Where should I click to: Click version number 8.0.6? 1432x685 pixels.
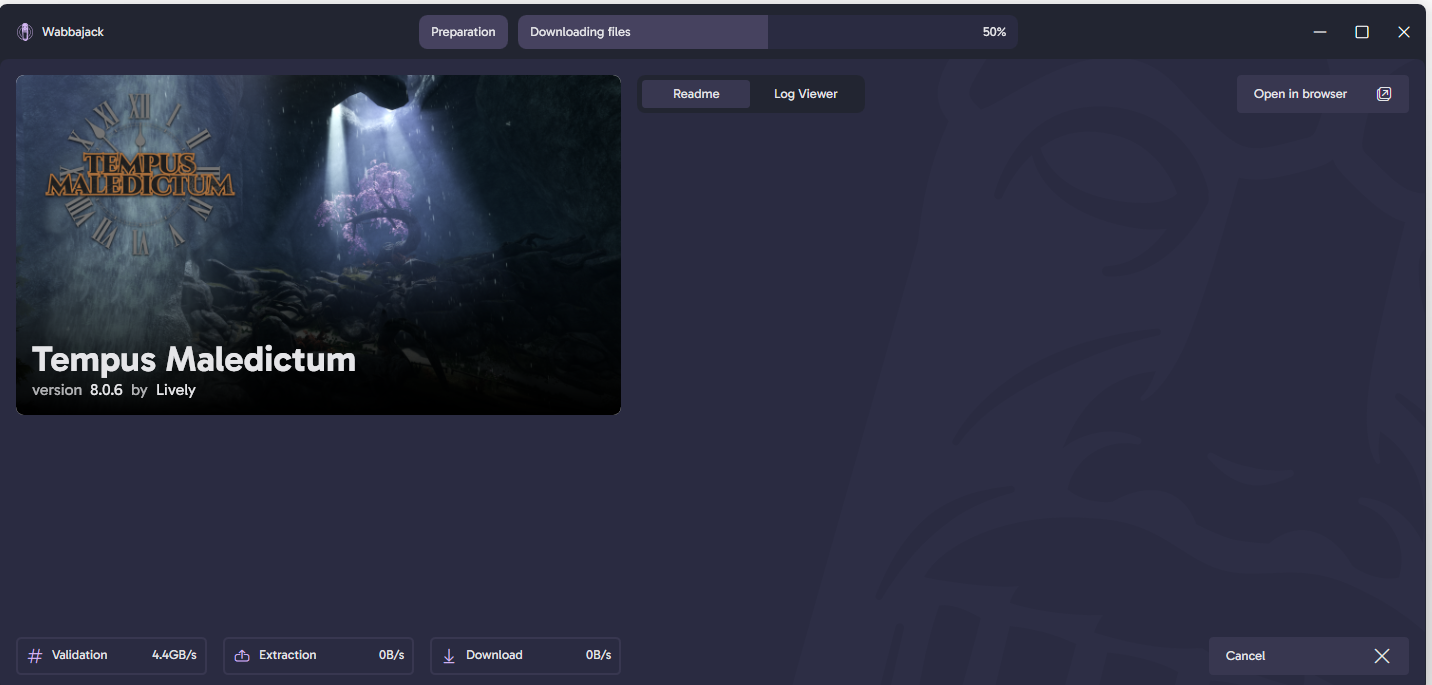click(106, 390)
